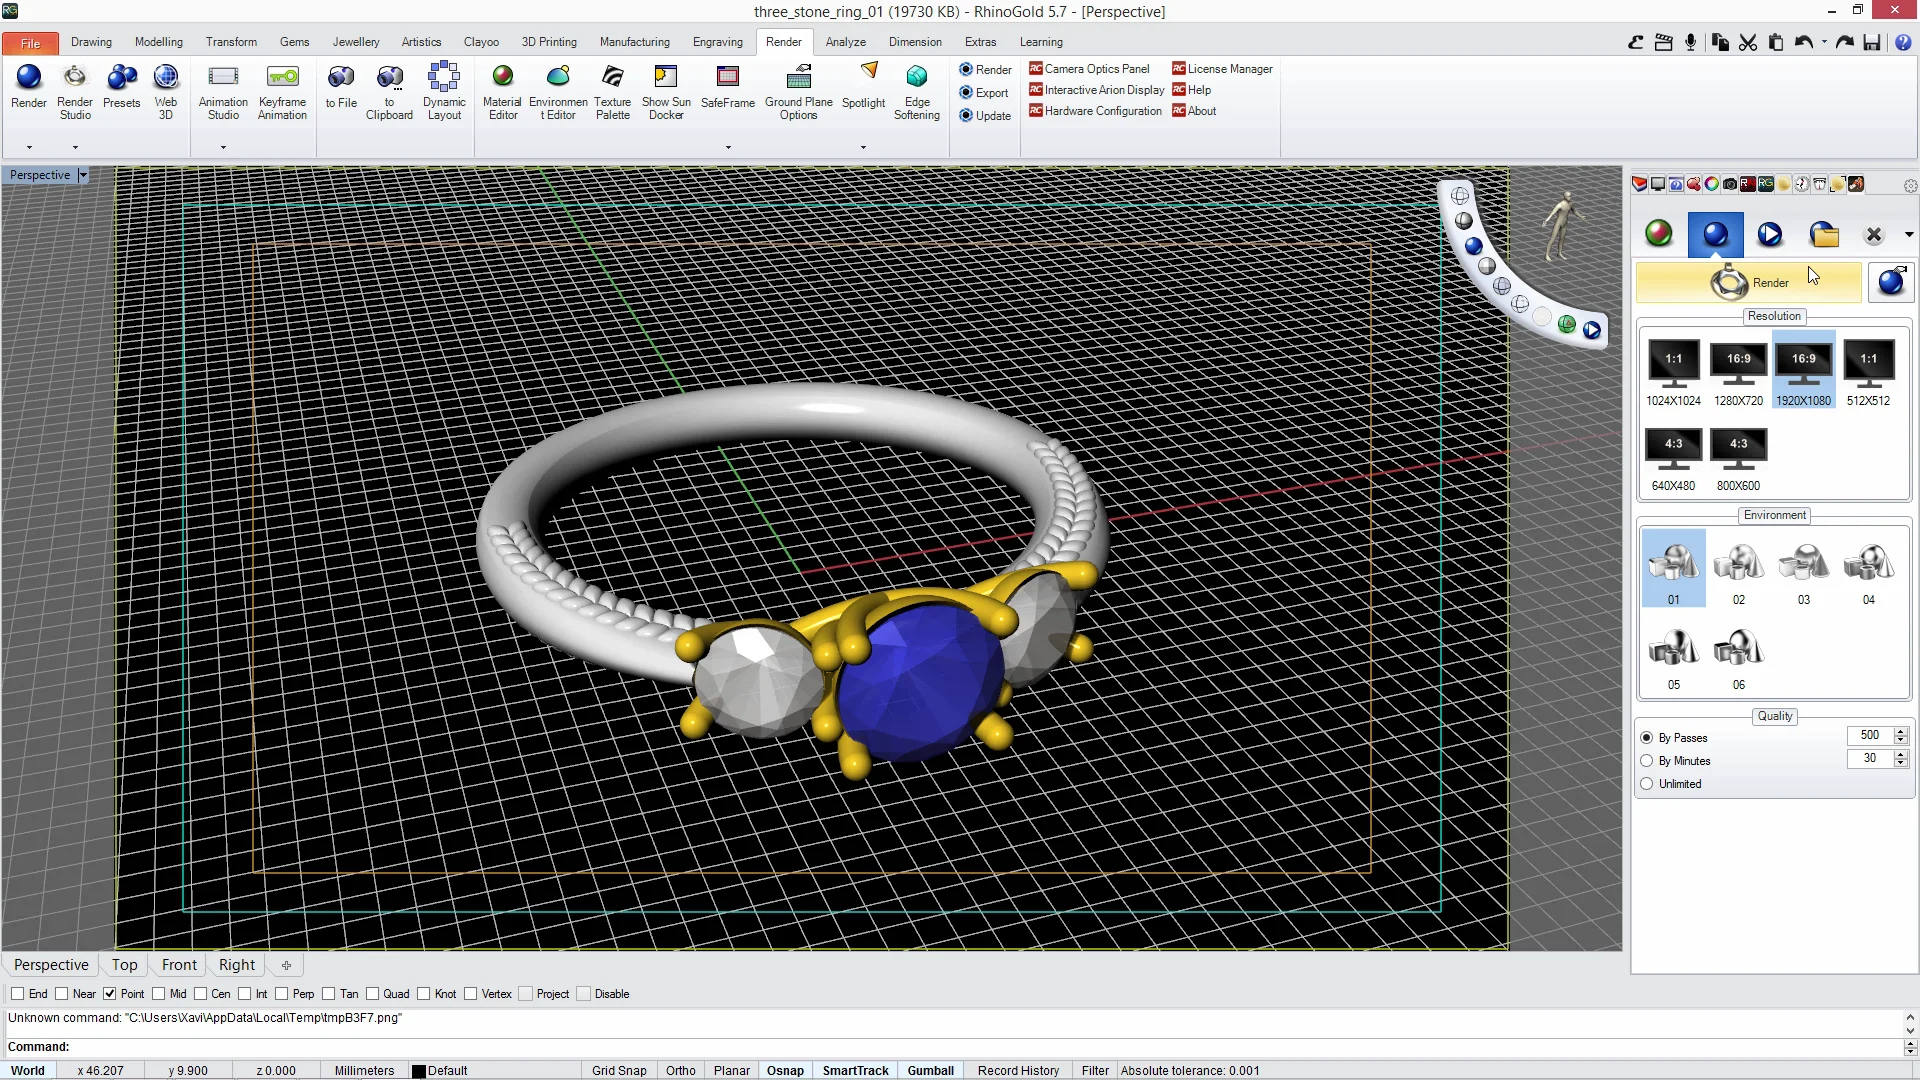Viewport: 1920px width, 1080px height.
Task: Uncheck the Point osnap checkbox
Action: 110,994
